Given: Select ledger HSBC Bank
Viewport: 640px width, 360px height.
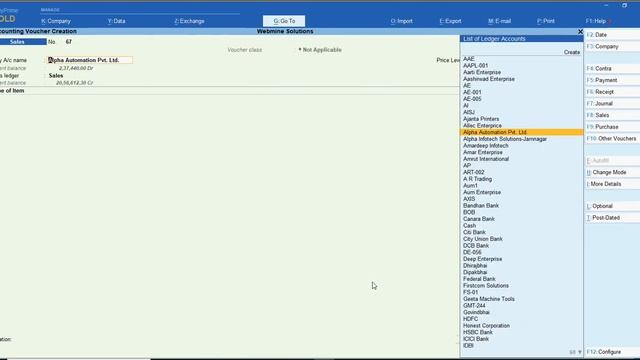Looking at the screenshot, I should (478, 332).
